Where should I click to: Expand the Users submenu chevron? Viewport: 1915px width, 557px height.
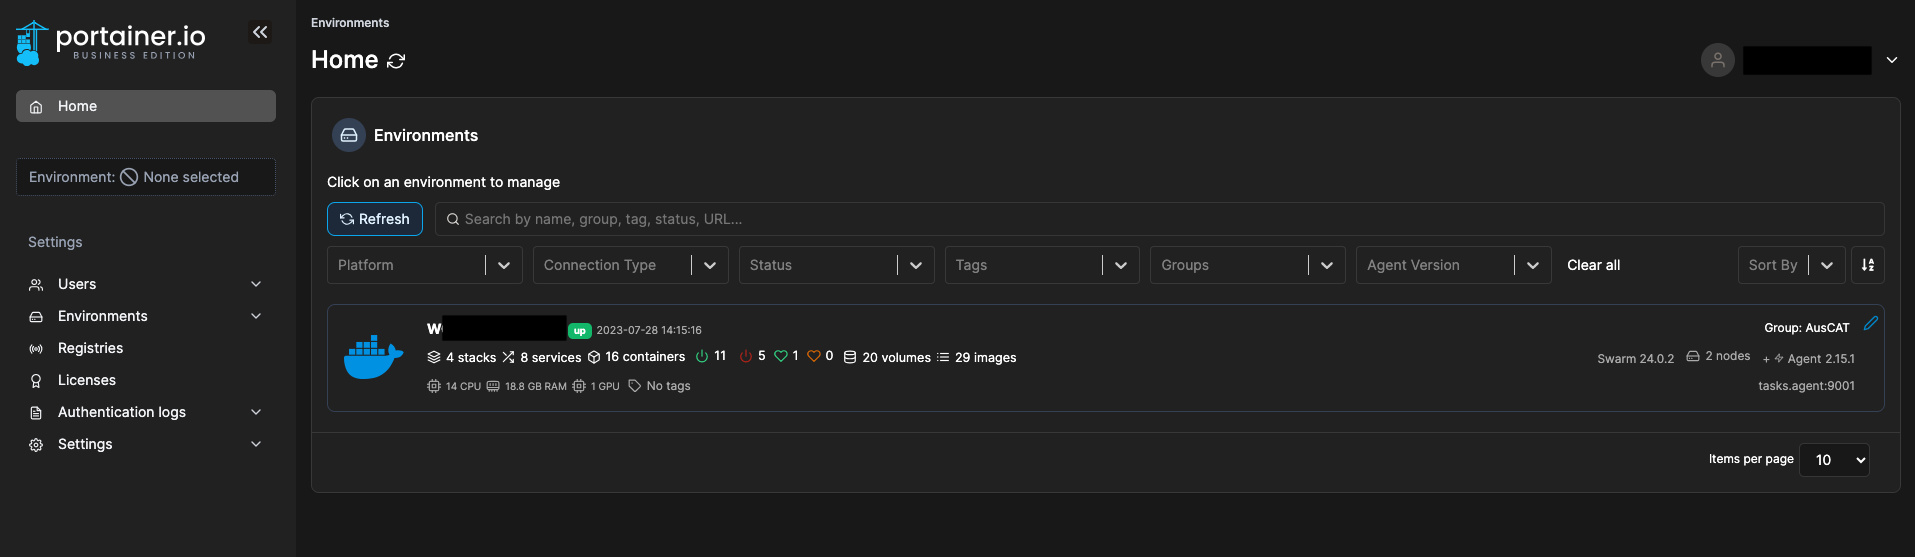tap(256, 284)
